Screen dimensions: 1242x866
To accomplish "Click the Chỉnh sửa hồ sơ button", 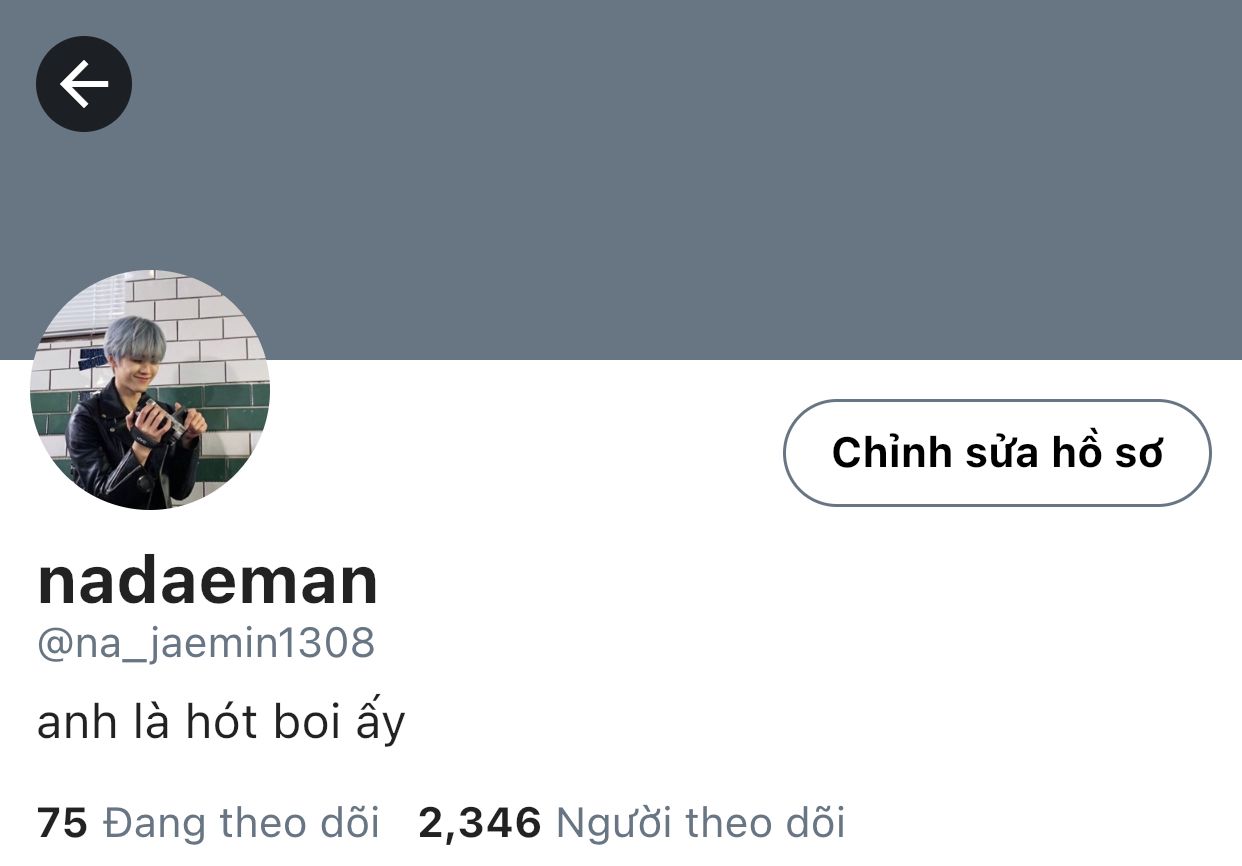I will (x=997, y=453).
